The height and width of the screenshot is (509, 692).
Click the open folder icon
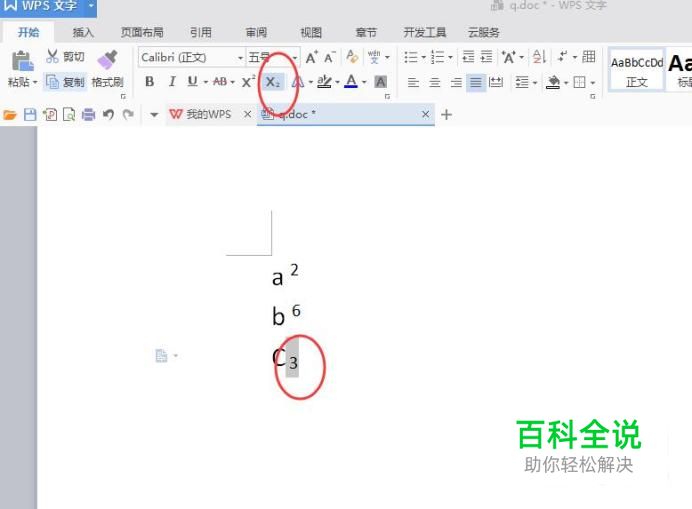pyautogui.click(x=10, y=115)
